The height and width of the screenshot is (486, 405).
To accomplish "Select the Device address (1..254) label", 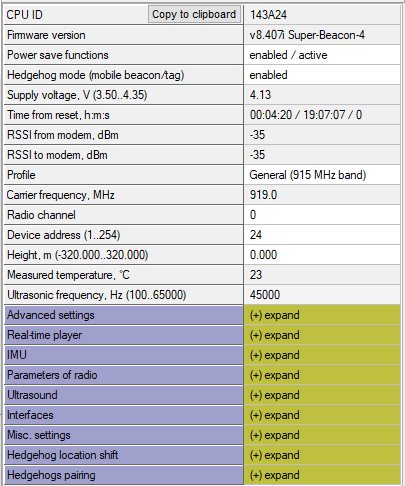I will point(64,235).
